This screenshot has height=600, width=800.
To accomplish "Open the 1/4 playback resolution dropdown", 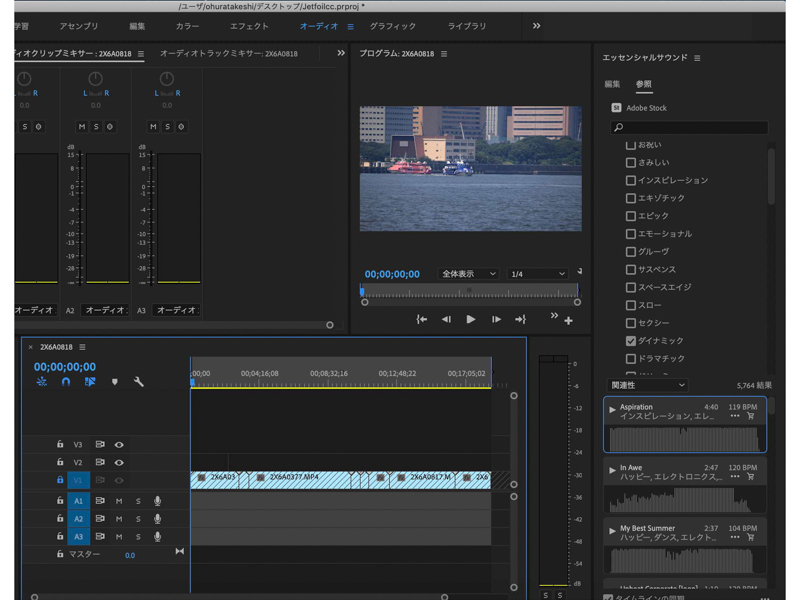I will point(538,274).
